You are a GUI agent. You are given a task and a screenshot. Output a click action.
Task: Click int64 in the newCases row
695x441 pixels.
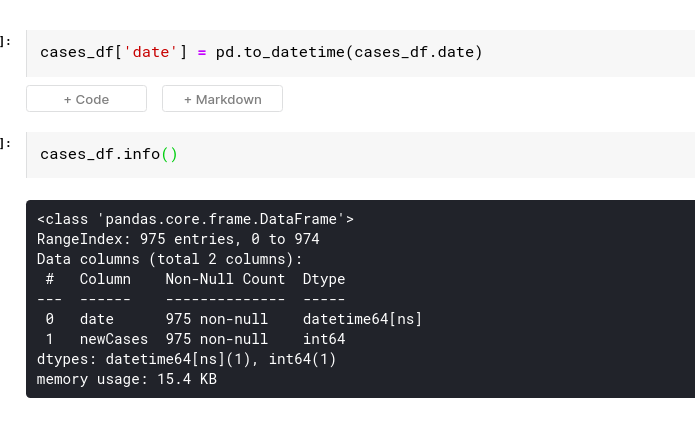pos(324,339)
